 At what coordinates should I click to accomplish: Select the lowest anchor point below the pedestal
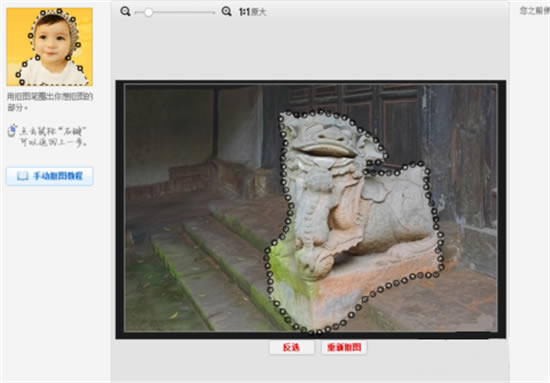tap(311, 331)
